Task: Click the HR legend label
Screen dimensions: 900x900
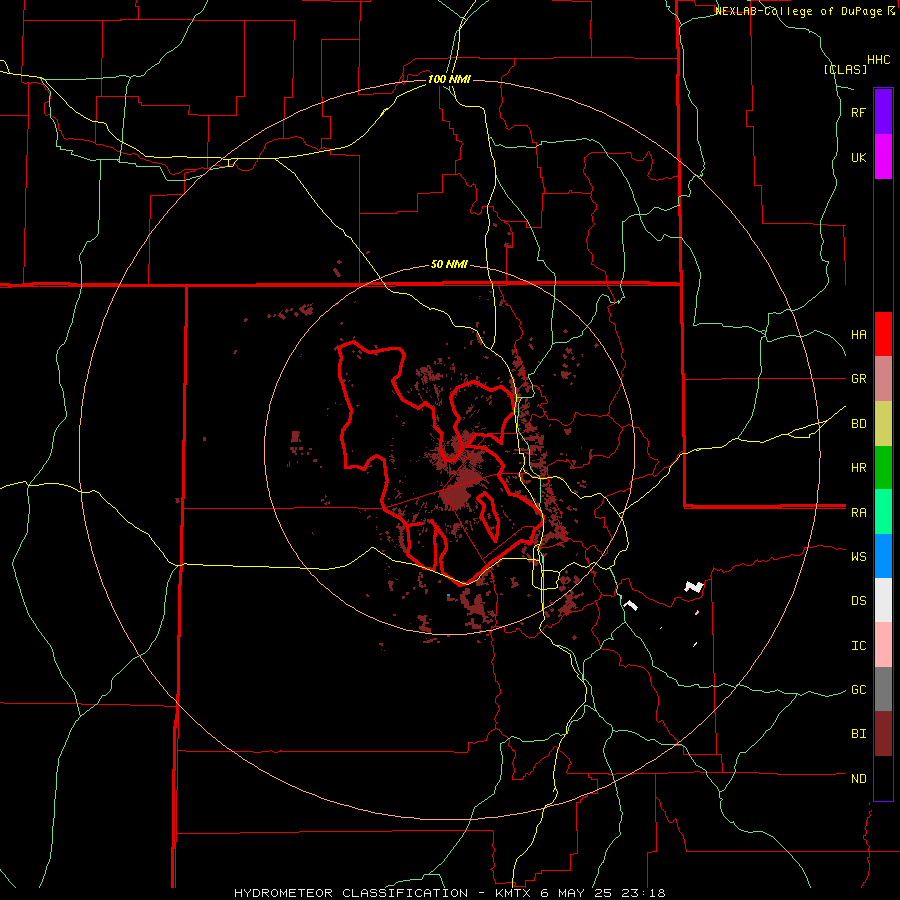Action: click(x=858, y=468)
